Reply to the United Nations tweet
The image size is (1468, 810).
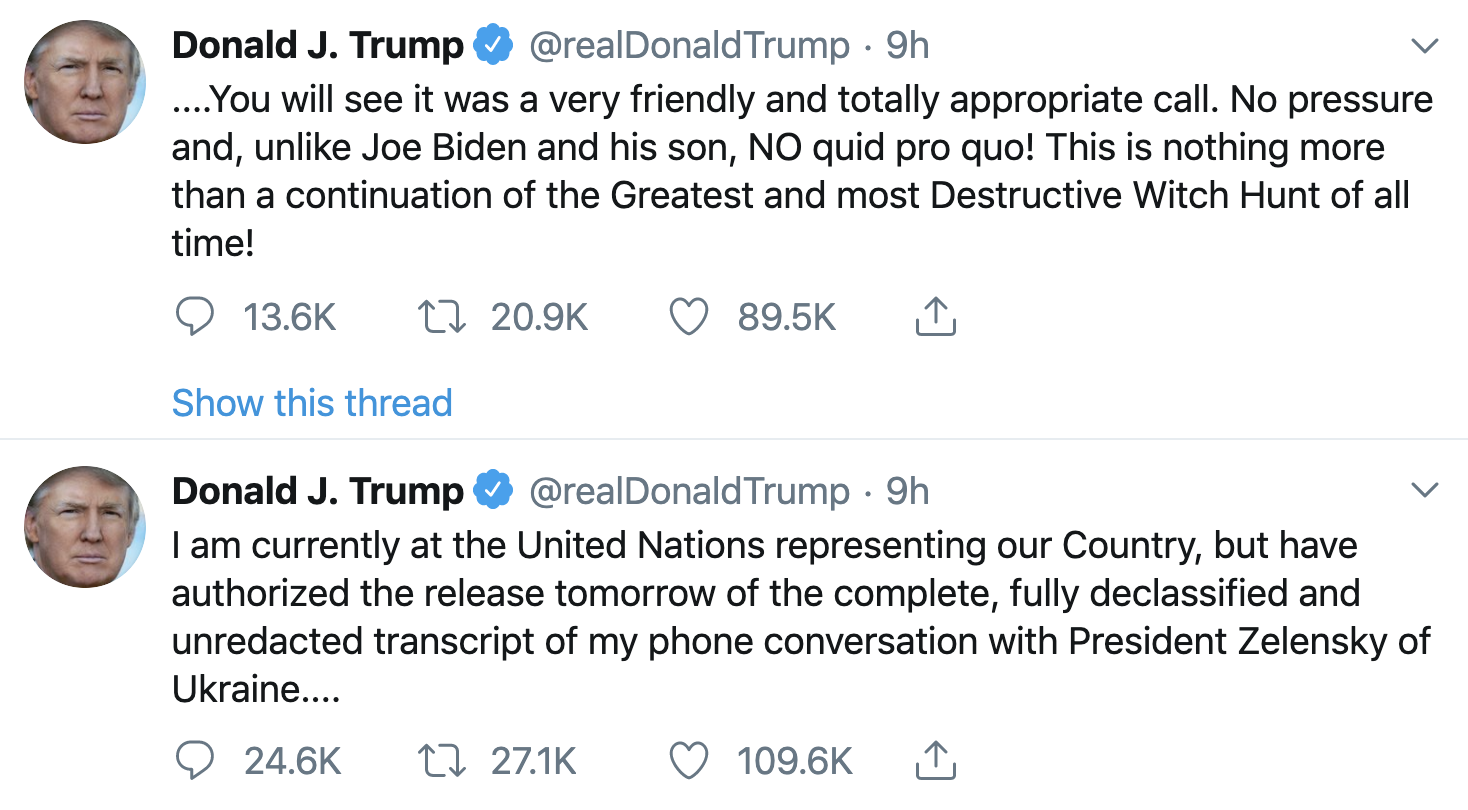pyautogui.click(x=195, y=763)
